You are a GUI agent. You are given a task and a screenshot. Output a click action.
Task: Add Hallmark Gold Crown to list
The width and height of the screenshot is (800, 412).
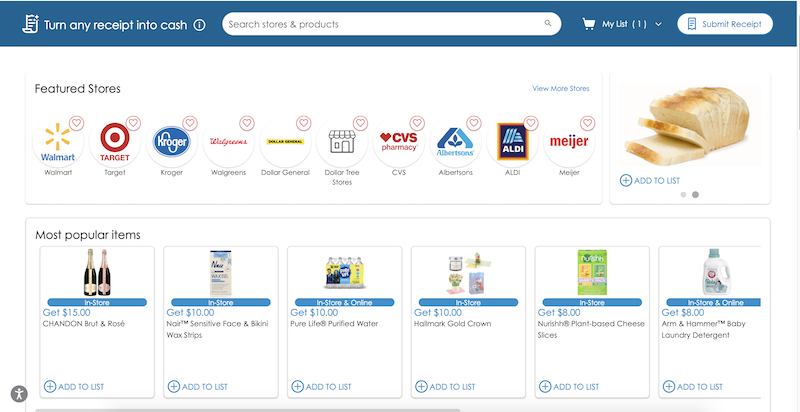(445, 387)
